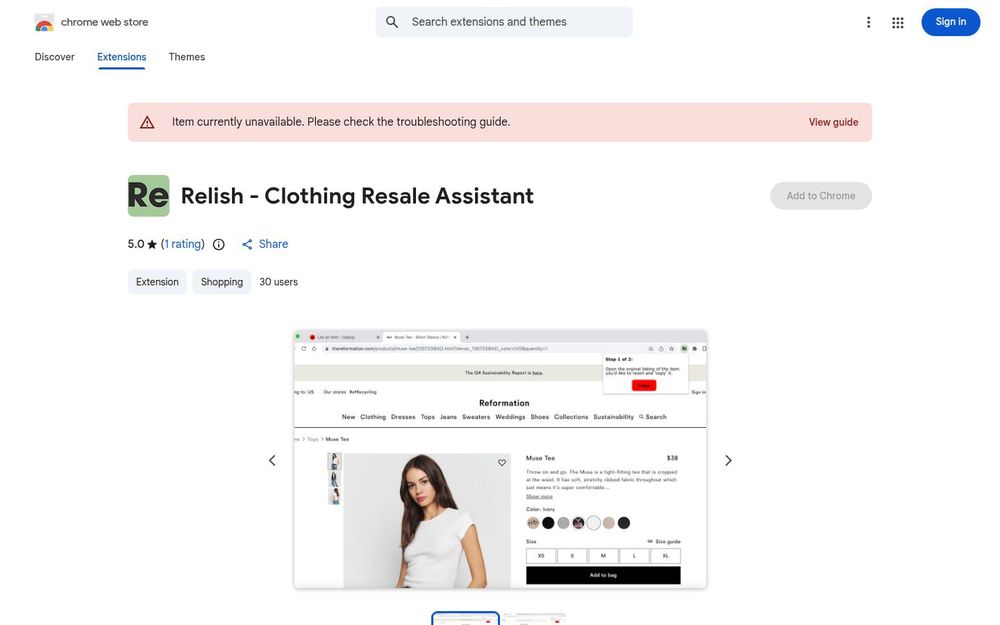Open the View guide link

point(833,122)
